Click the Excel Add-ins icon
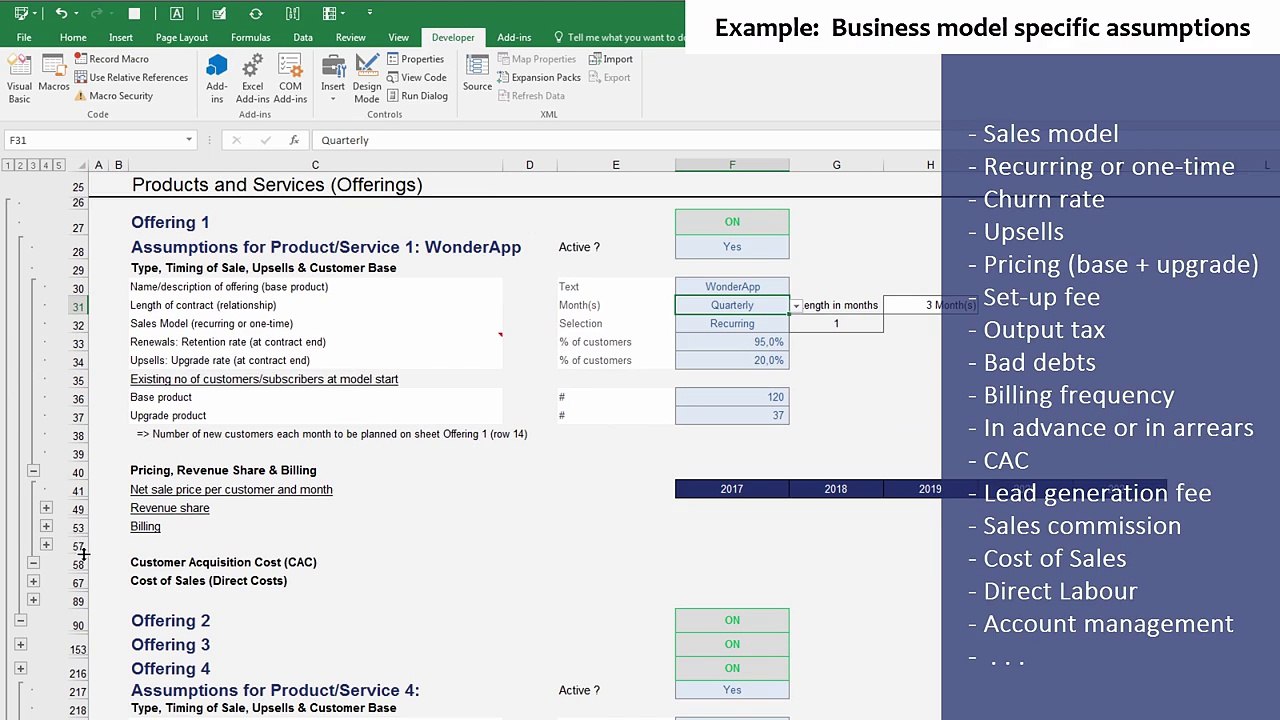The width and height of the screenshot is (1280, 720). click(x=252, y=78)
